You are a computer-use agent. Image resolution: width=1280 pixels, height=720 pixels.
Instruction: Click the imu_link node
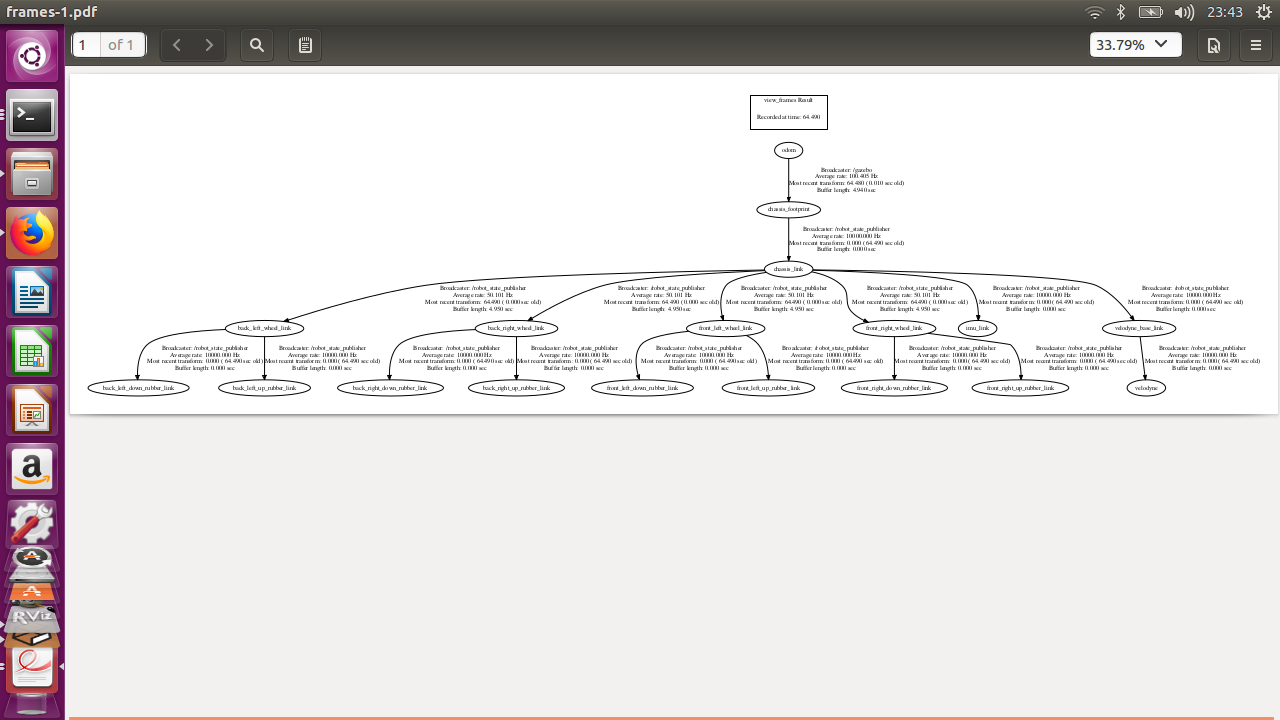[x=977, y=327]
